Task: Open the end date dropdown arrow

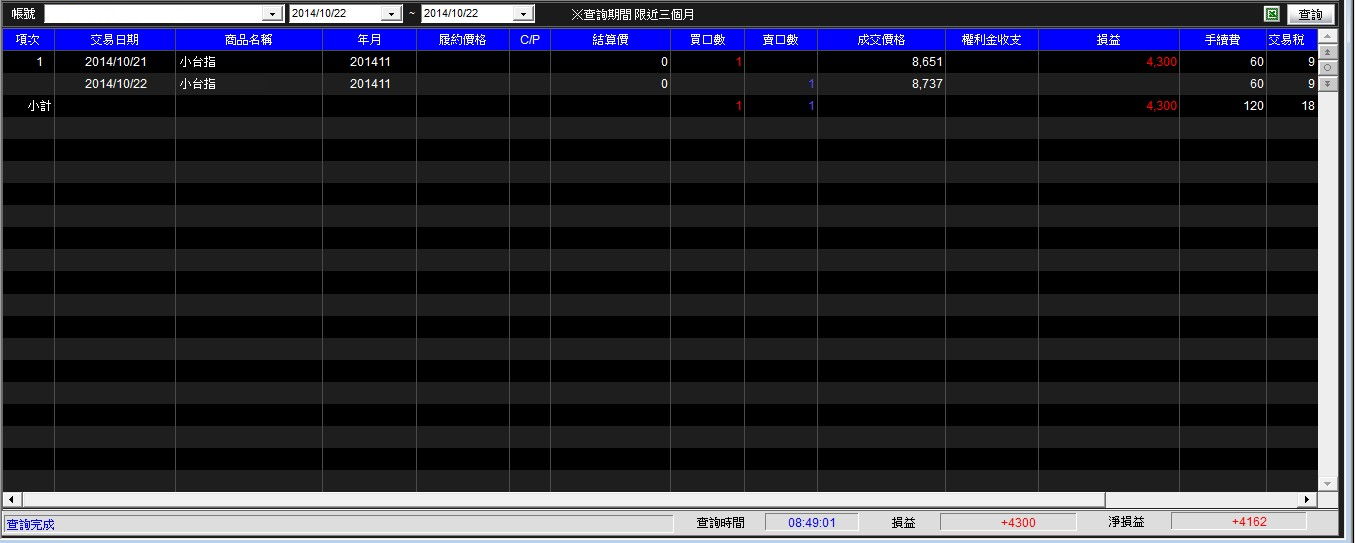Action: [524, 14]
